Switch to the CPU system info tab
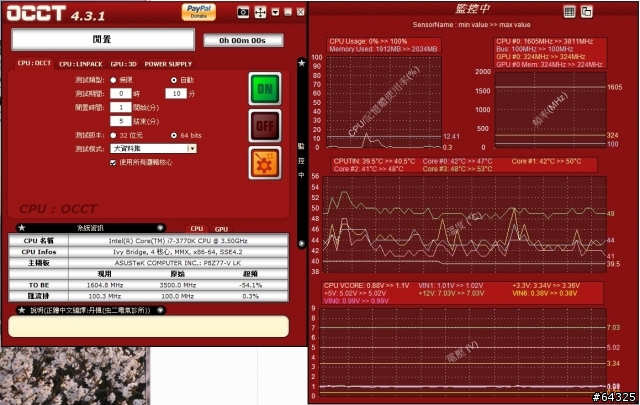The image size is (640, 405). 196,229
